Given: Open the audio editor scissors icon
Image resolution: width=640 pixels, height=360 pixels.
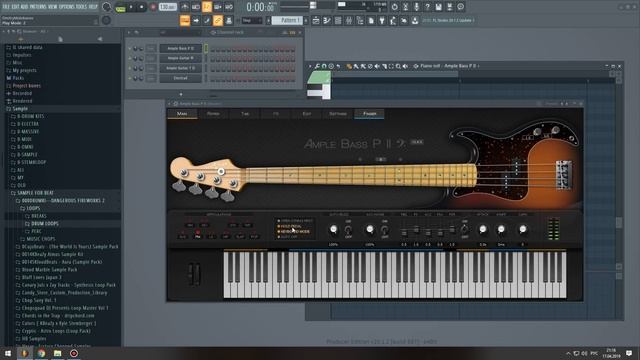Looking at the screenshot, I should pyautogui.click(x=405, y=7).
